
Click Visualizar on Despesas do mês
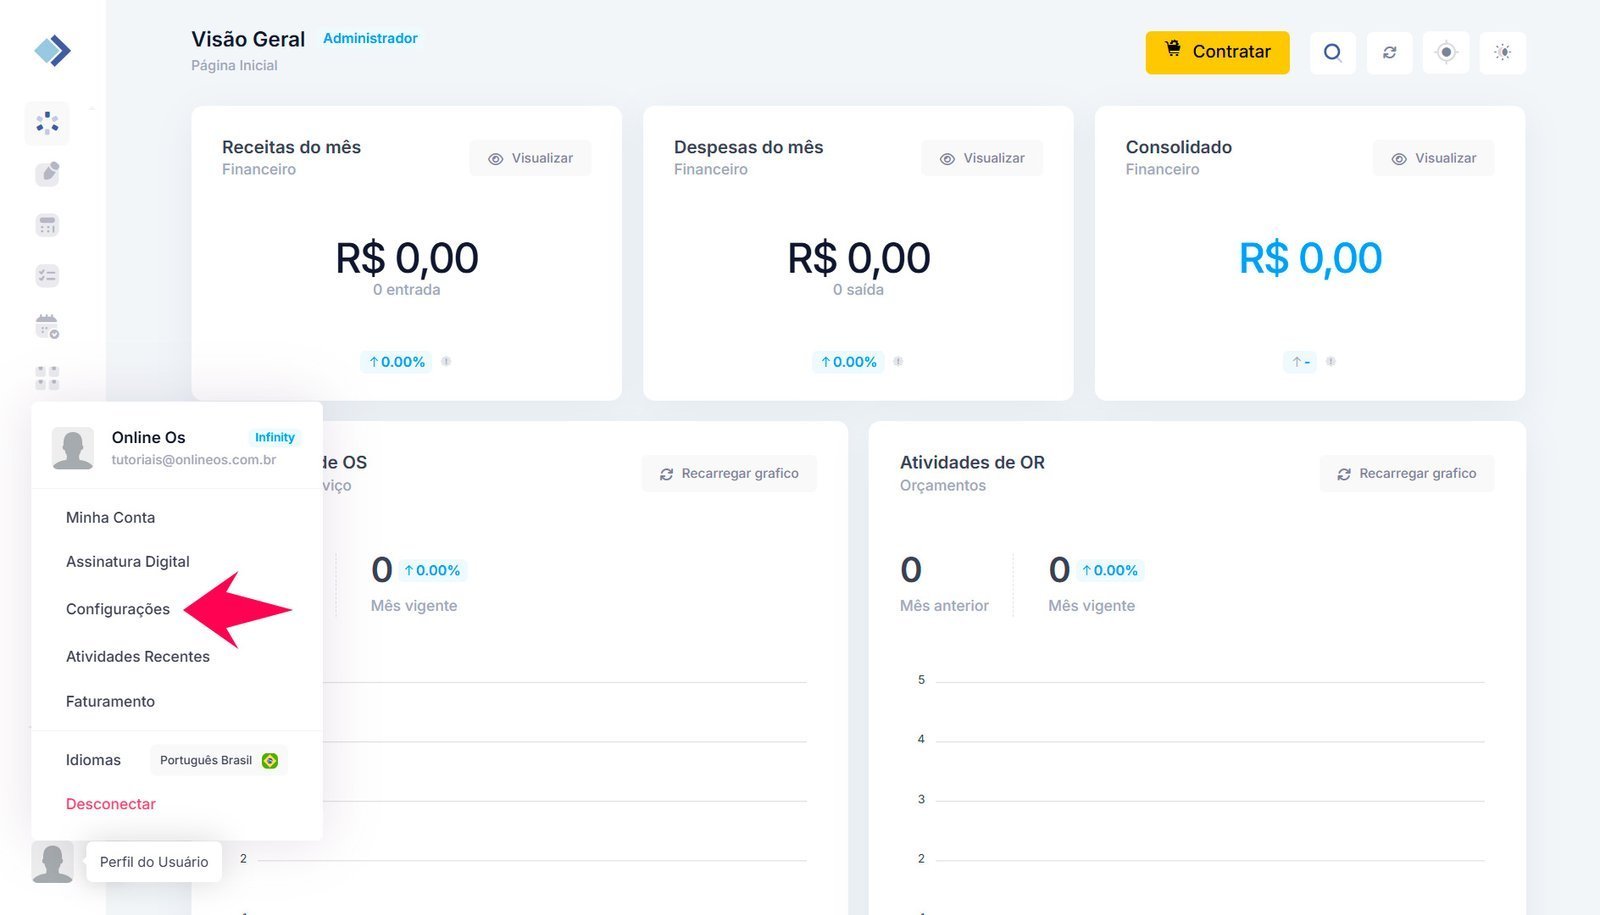point(982,158)
